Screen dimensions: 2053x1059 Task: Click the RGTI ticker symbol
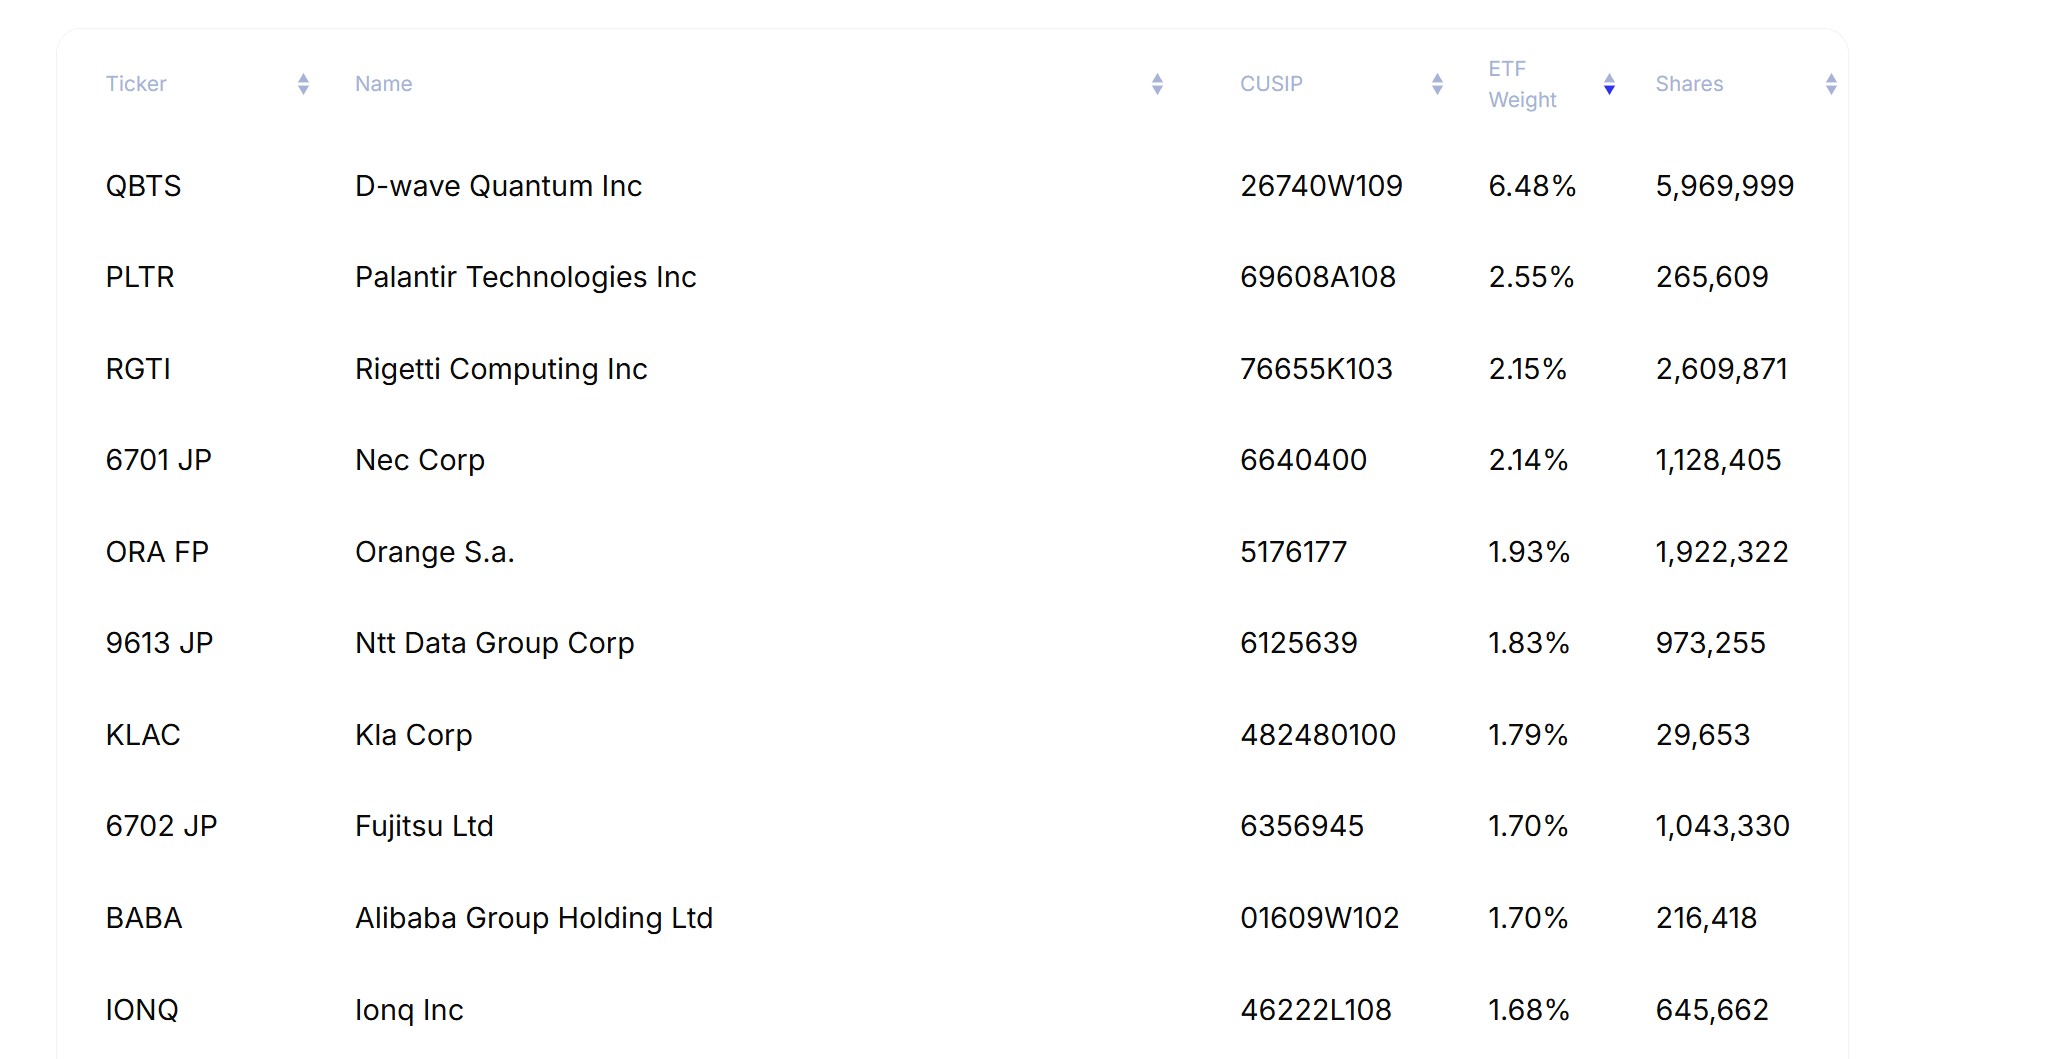[138, 369]
